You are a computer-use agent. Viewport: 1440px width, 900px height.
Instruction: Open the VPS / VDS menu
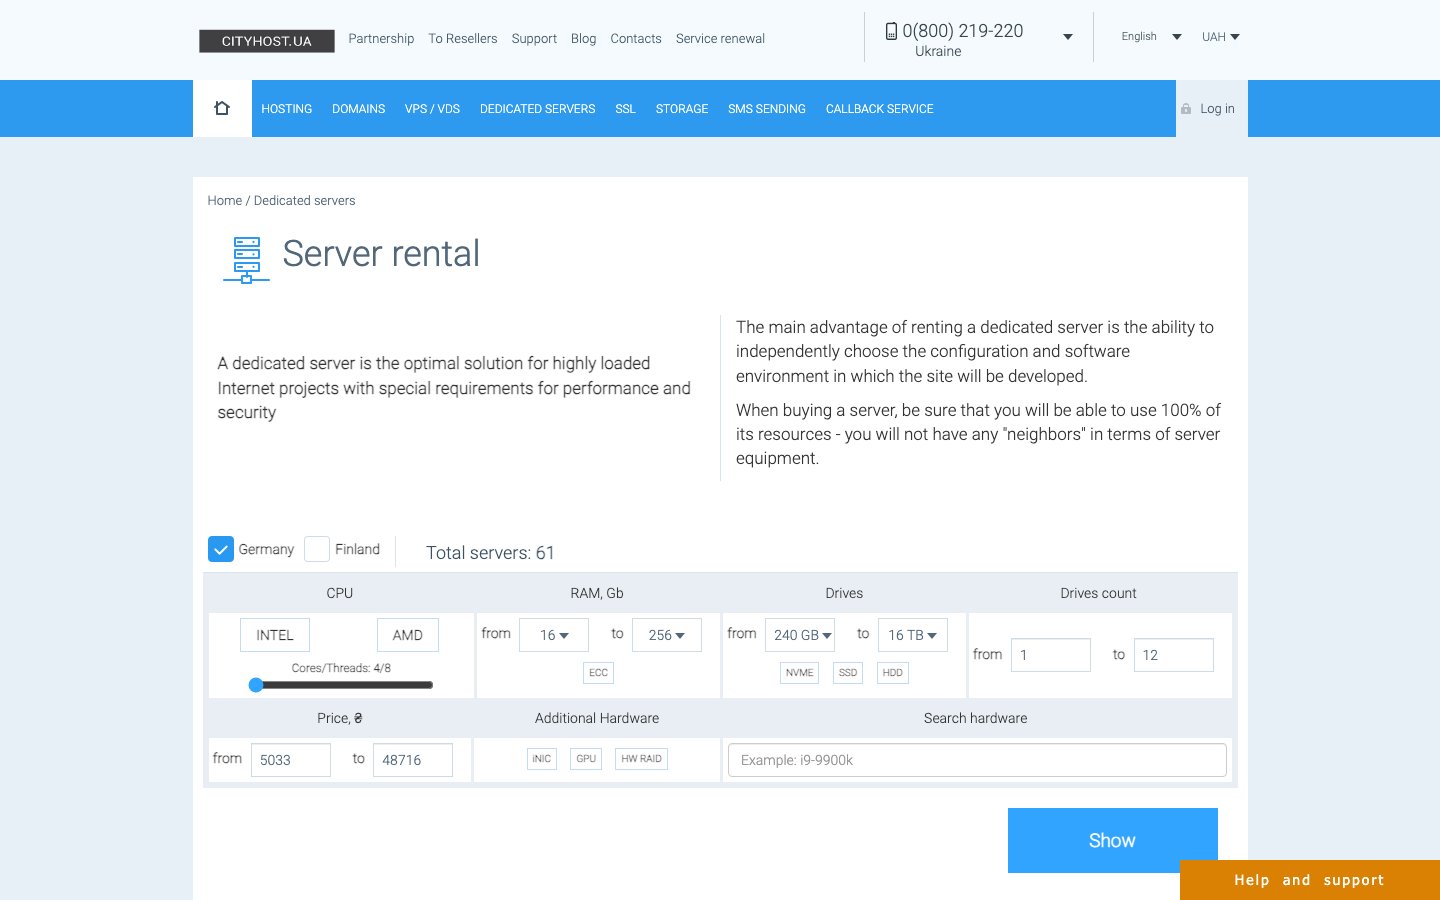(432, 109)
